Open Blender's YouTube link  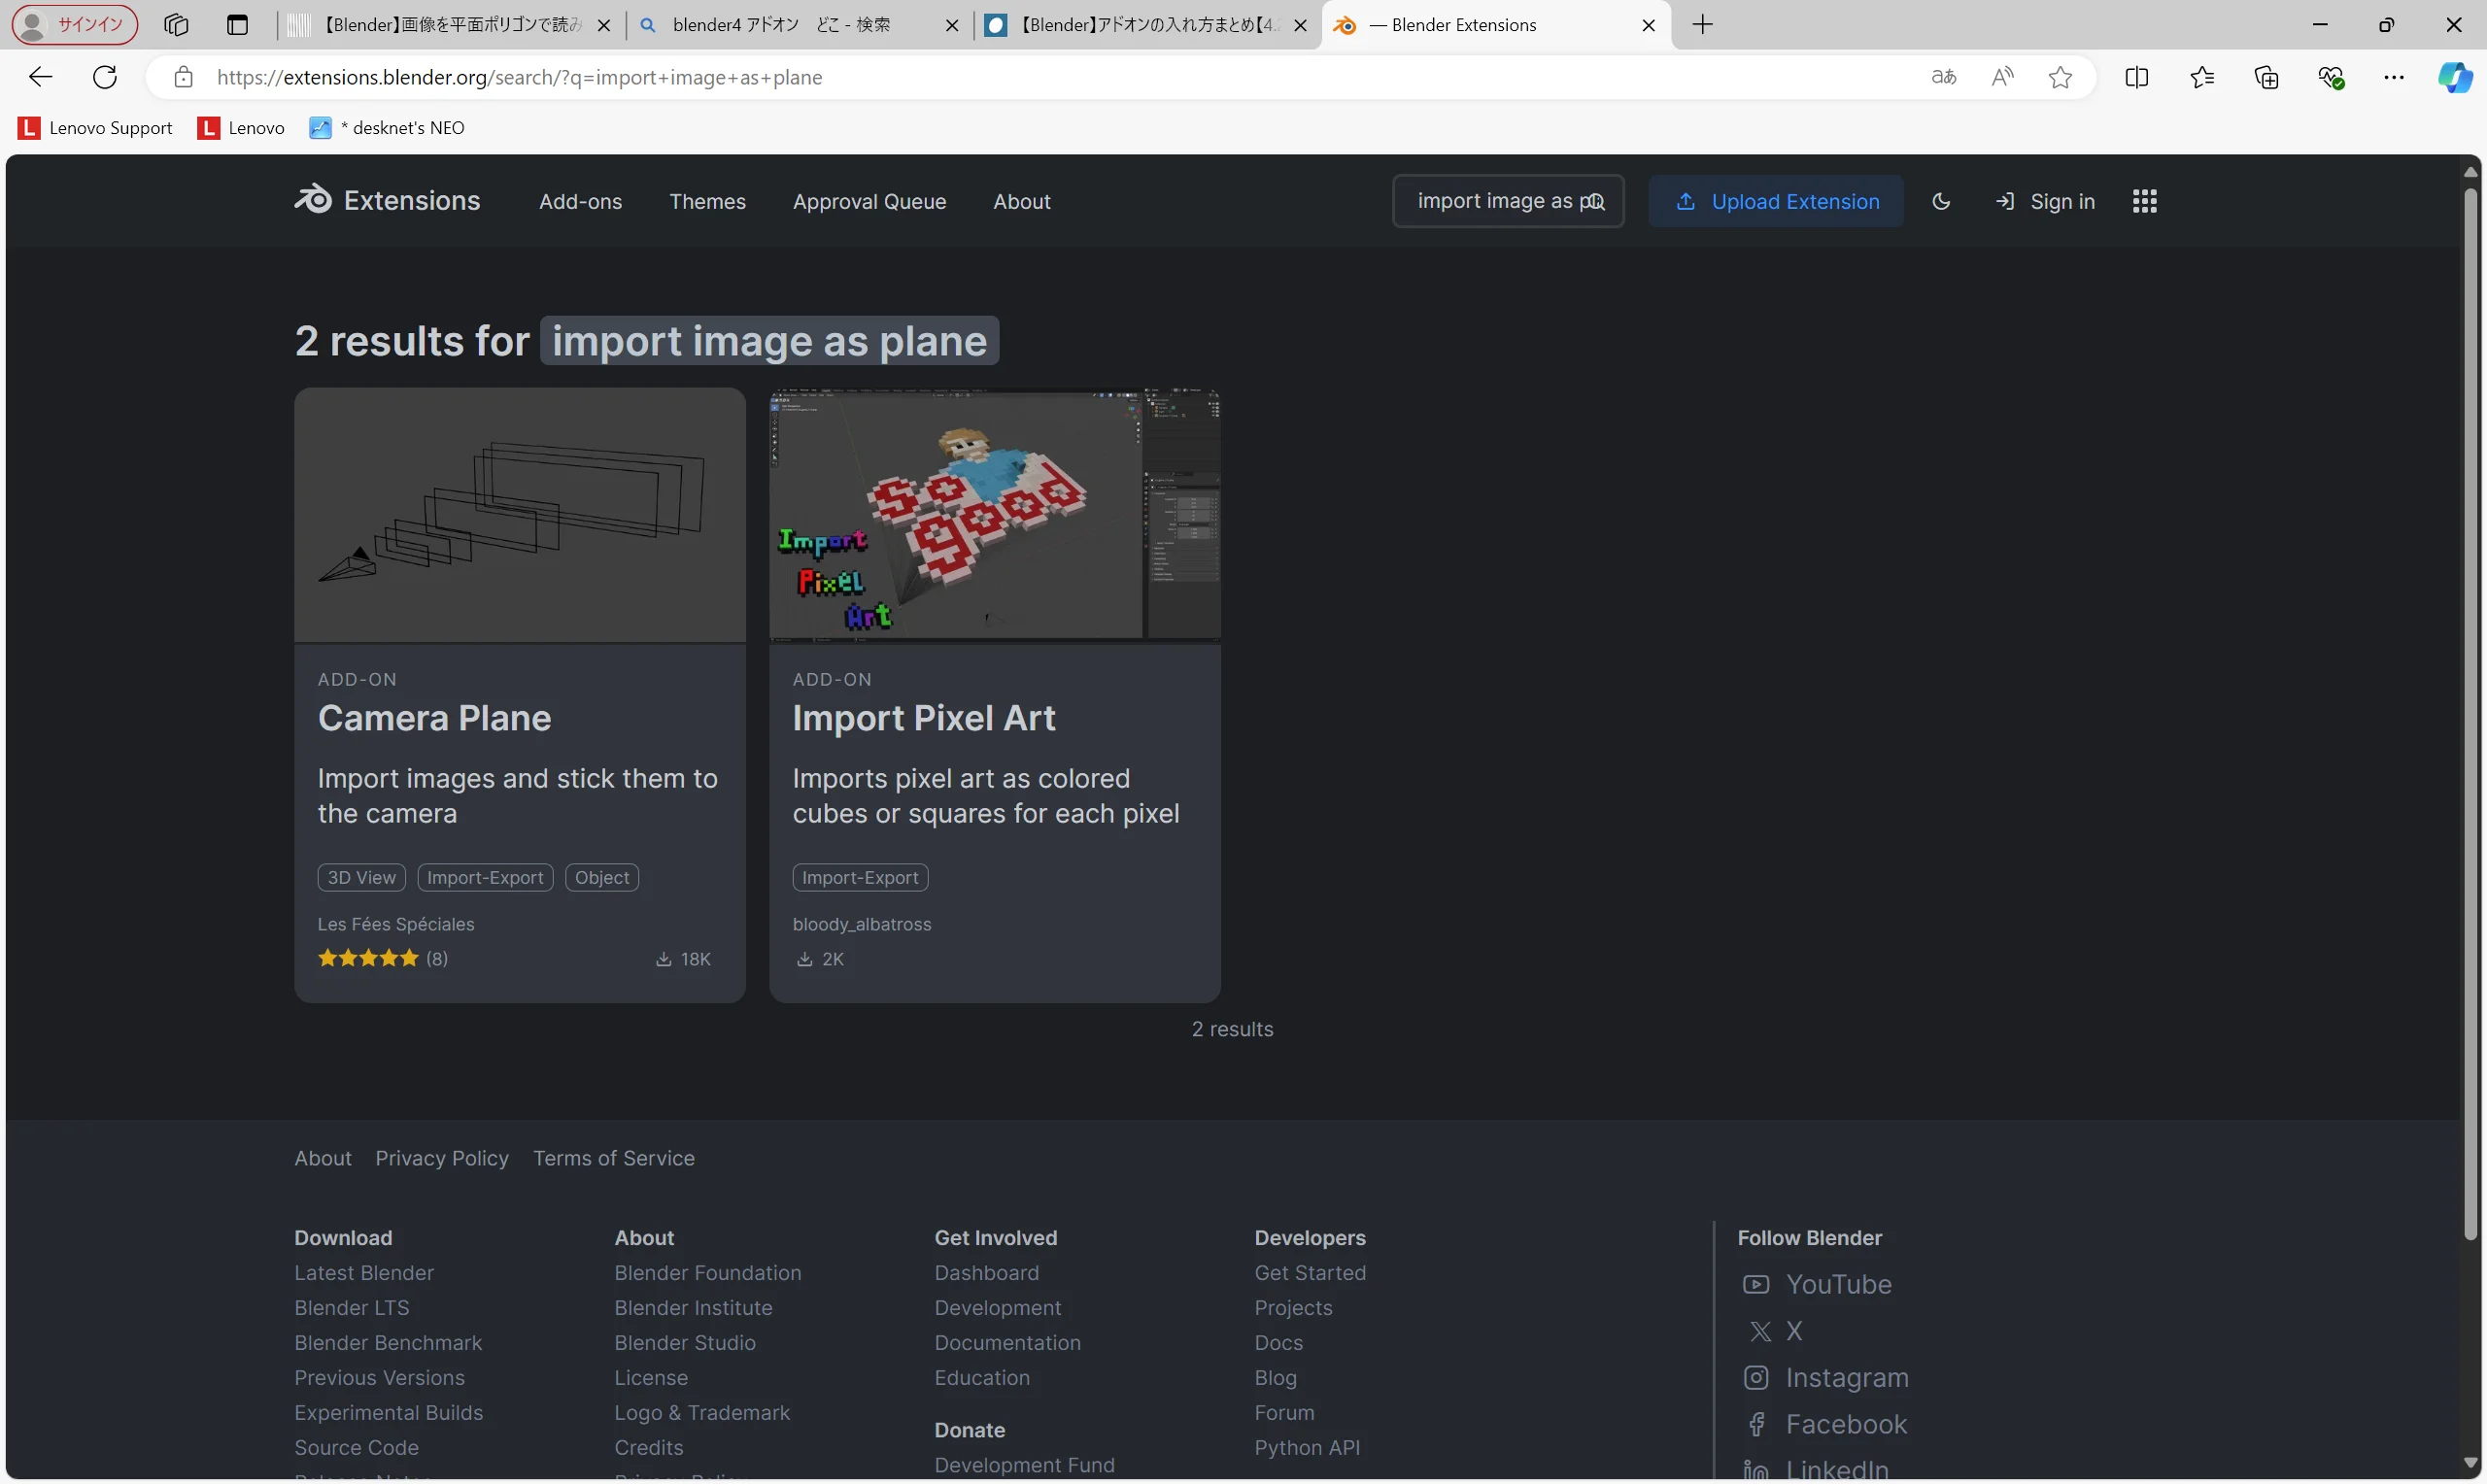(1817, 1285)
